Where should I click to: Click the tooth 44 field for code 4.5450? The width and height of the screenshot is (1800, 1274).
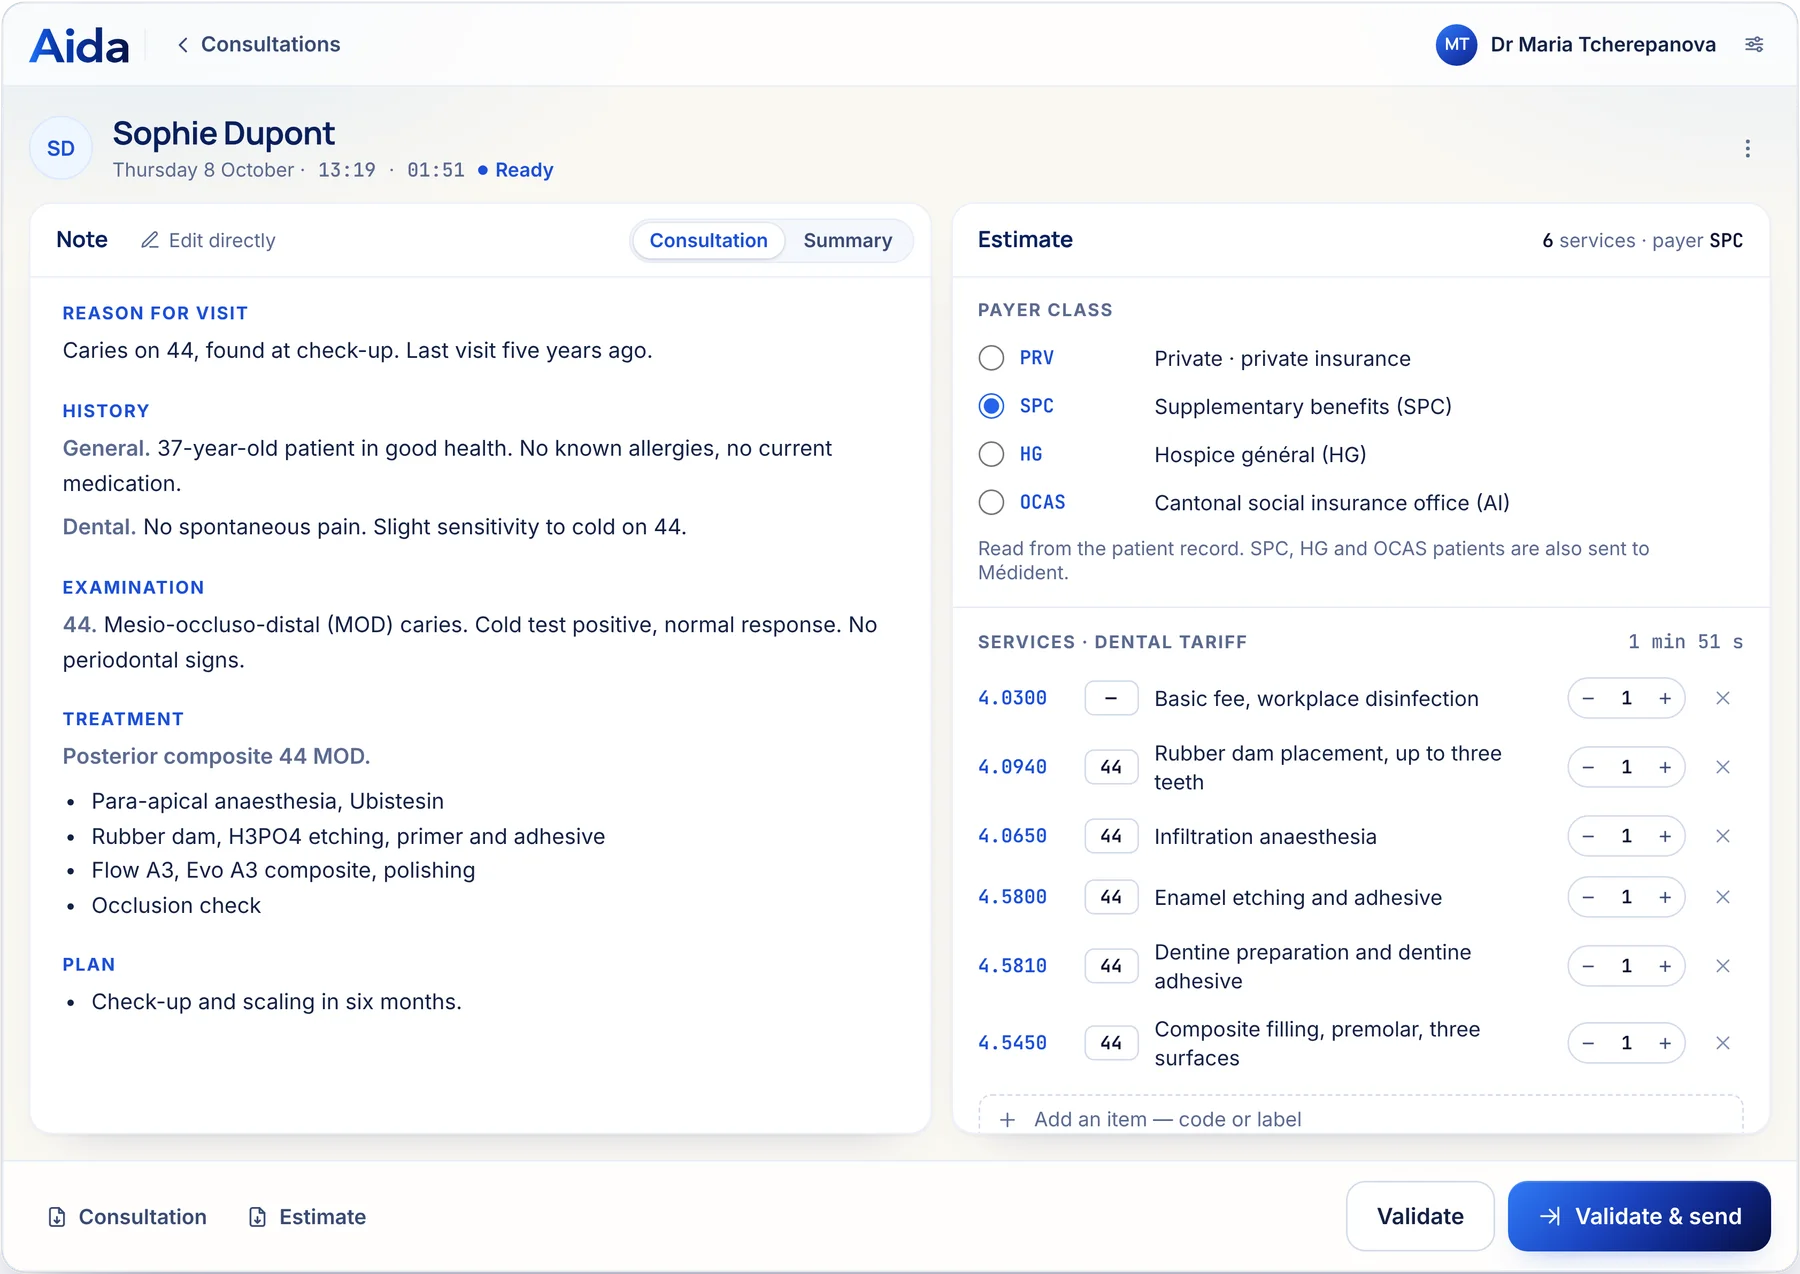1111,1043
